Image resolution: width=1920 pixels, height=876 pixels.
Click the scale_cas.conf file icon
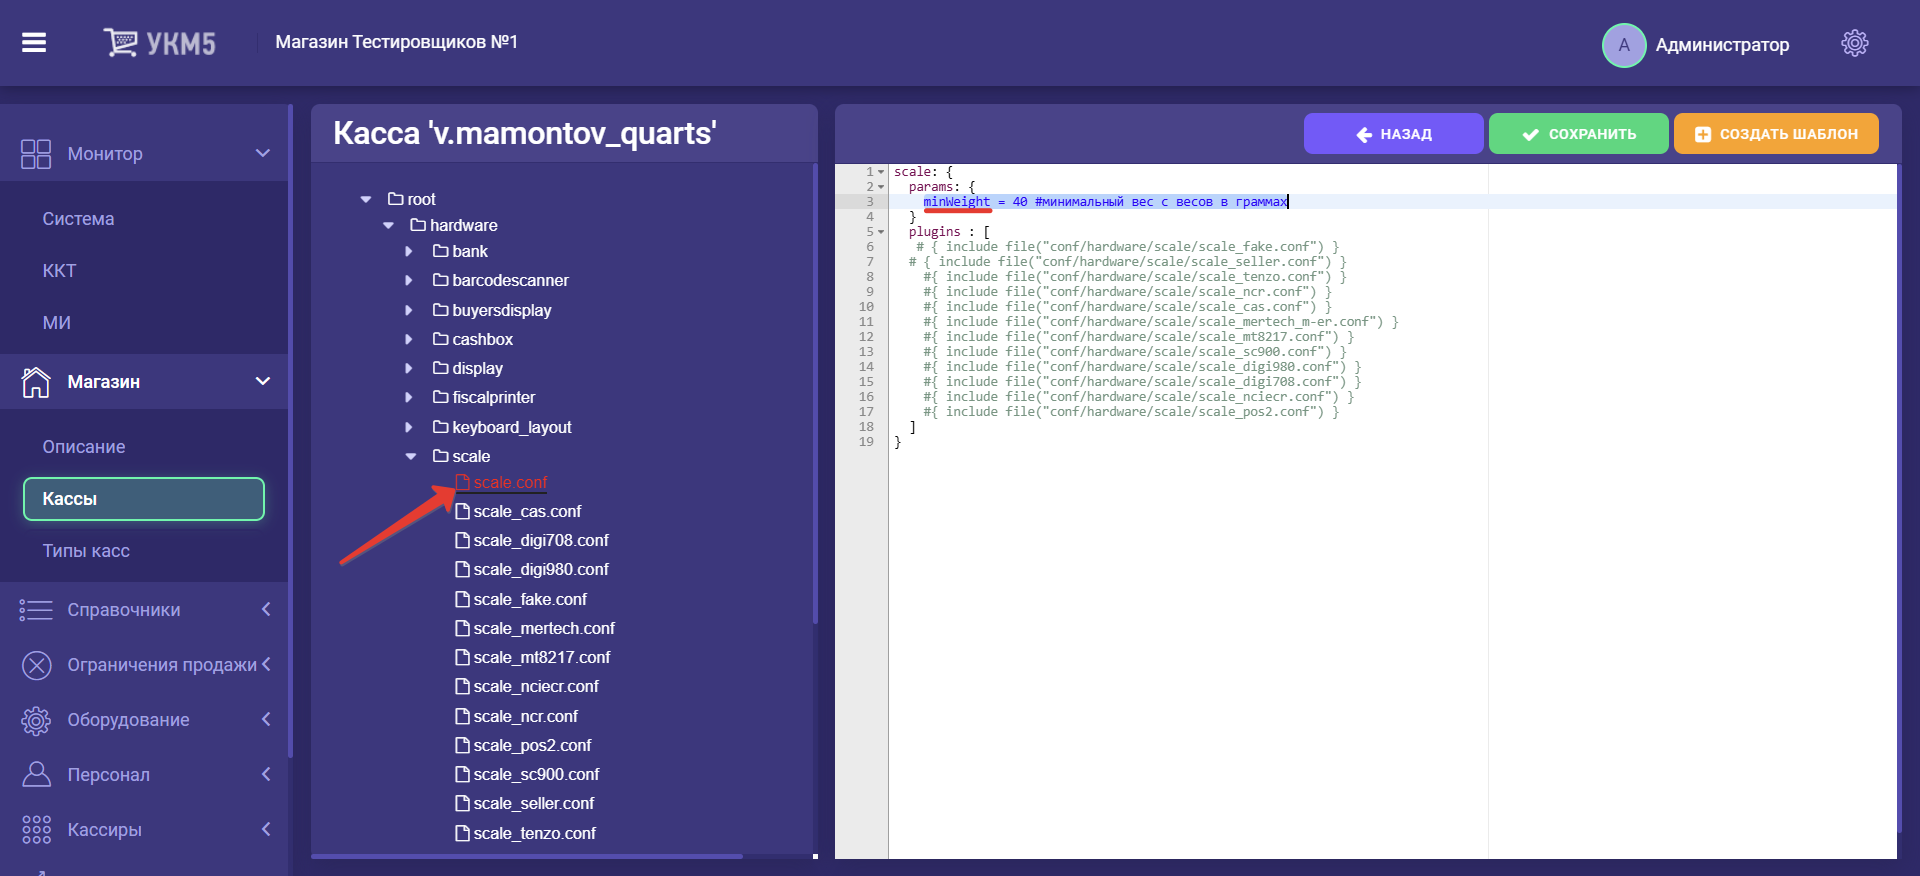462,511
